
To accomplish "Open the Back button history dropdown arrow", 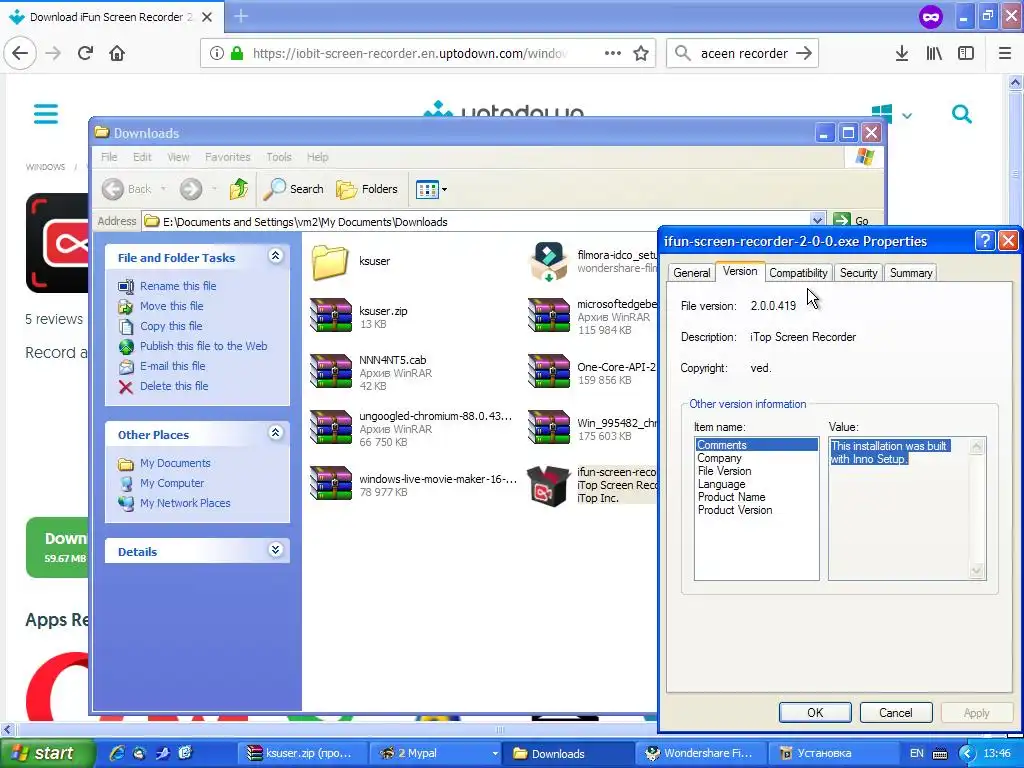I will pos(163,189).
